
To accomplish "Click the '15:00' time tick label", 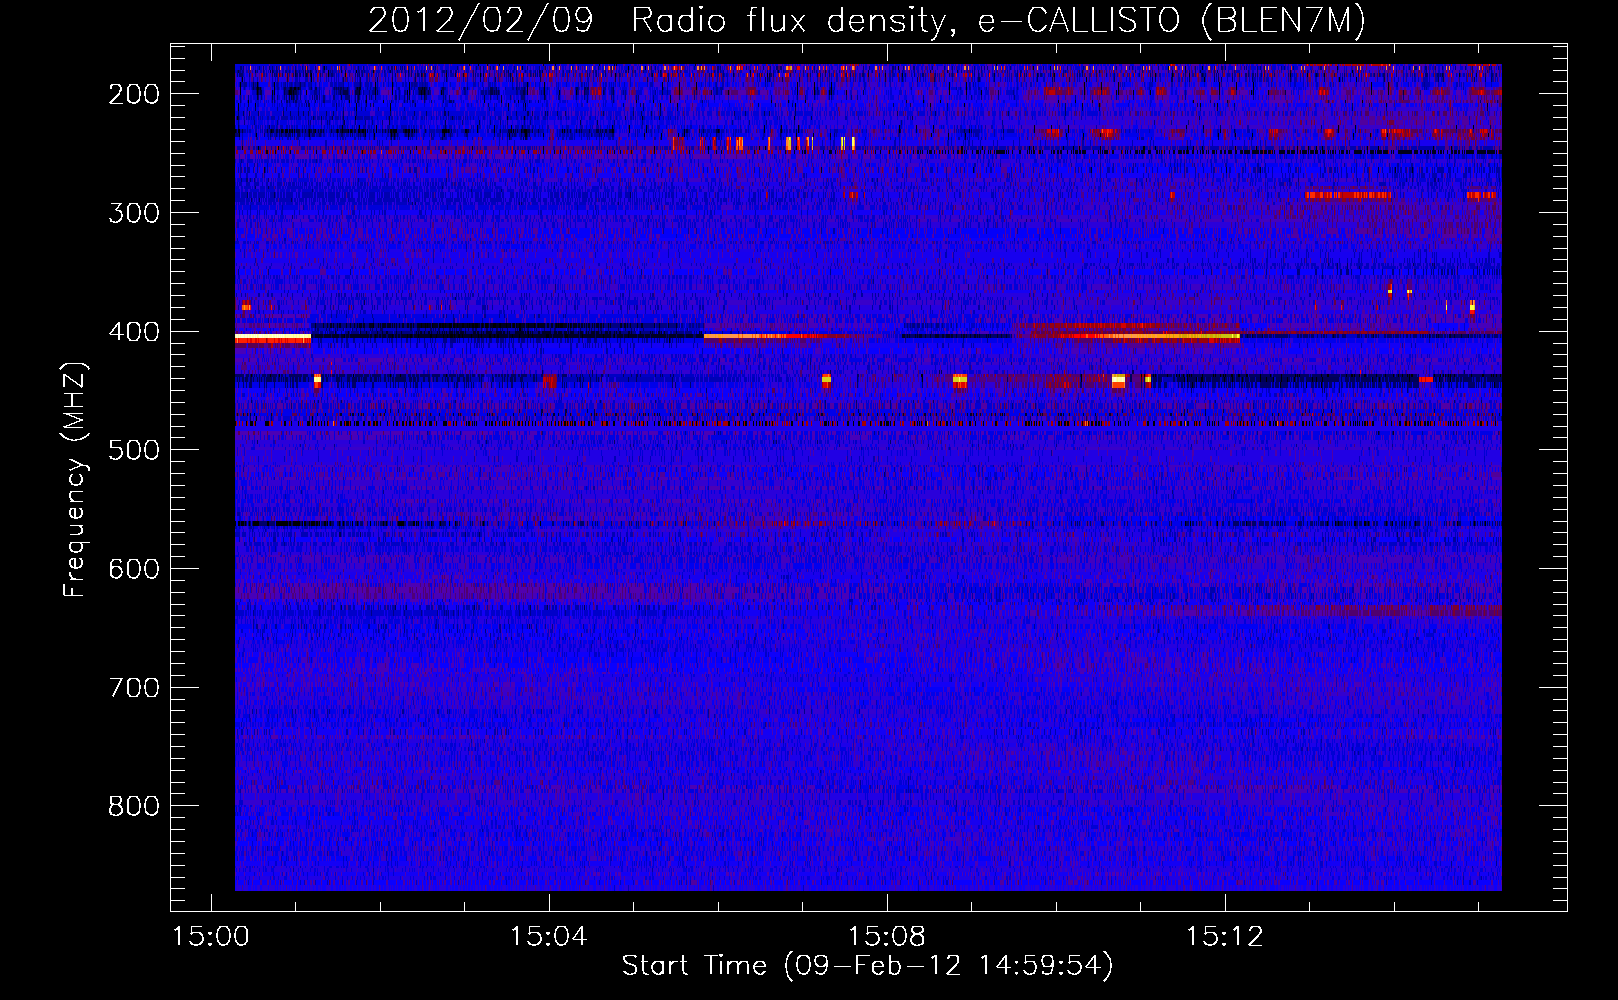I will click(211, 937).
